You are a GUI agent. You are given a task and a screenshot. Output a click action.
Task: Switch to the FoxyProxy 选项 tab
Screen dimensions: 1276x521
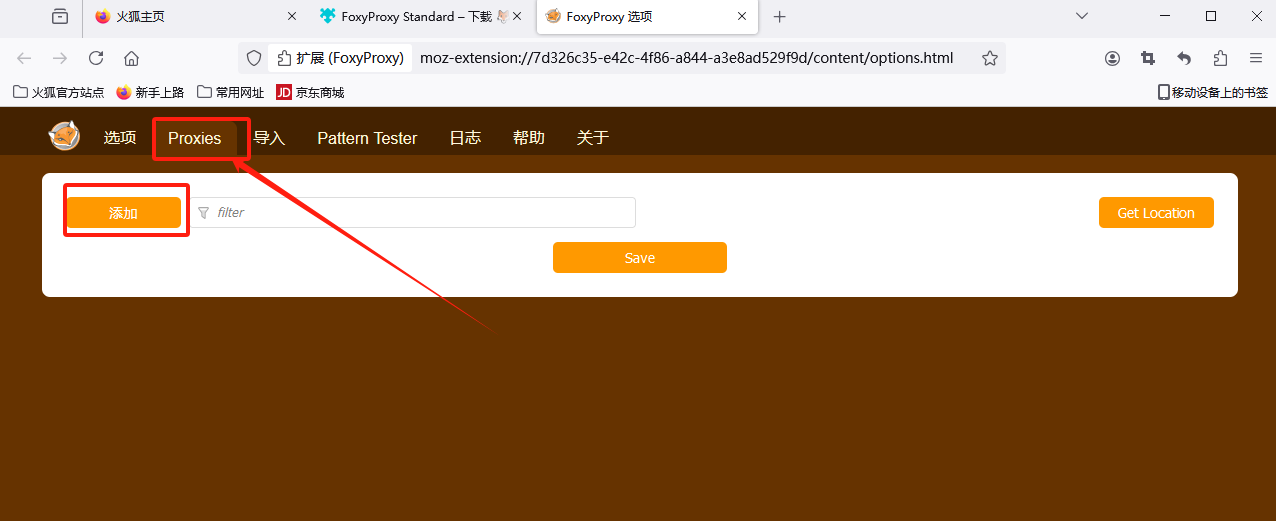tap(647, 17)
